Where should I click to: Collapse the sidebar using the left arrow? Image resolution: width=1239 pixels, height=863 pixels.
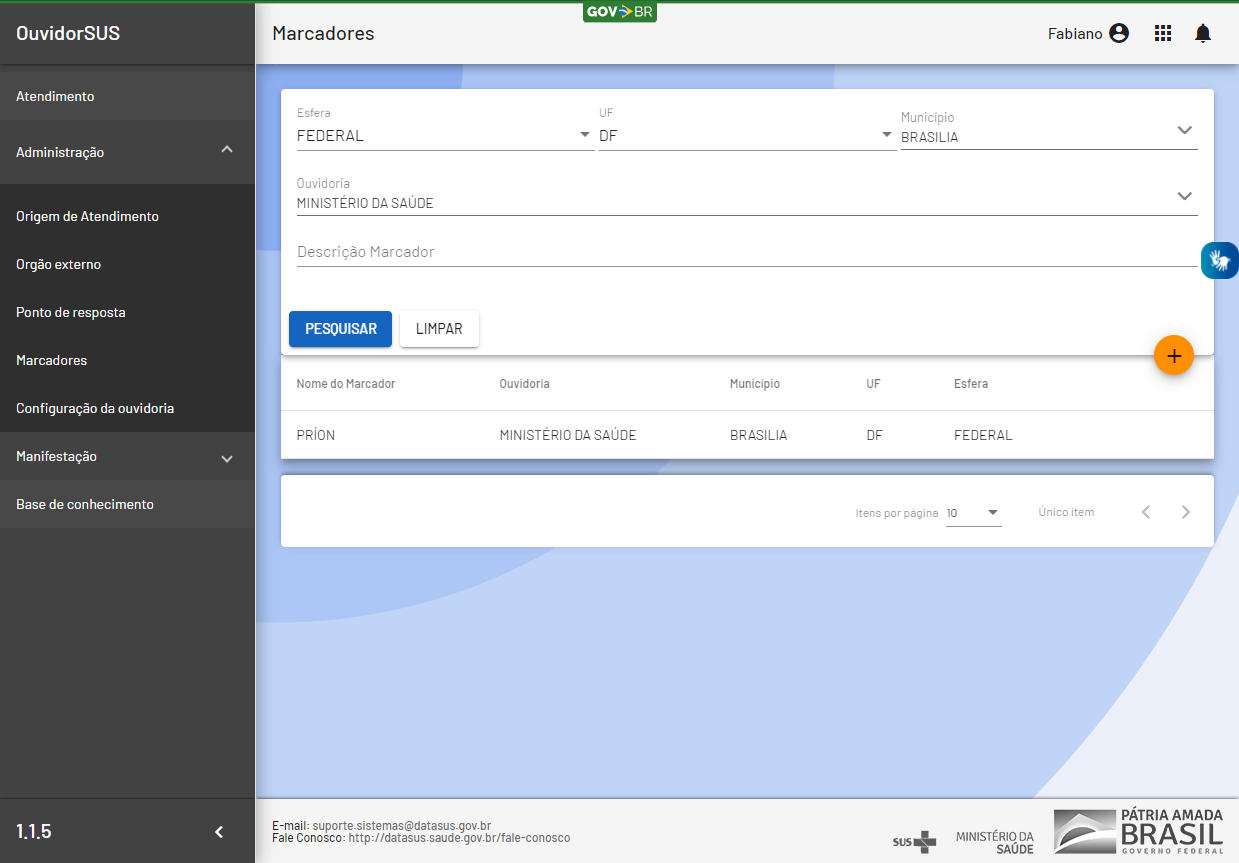(x=219, y=832)
